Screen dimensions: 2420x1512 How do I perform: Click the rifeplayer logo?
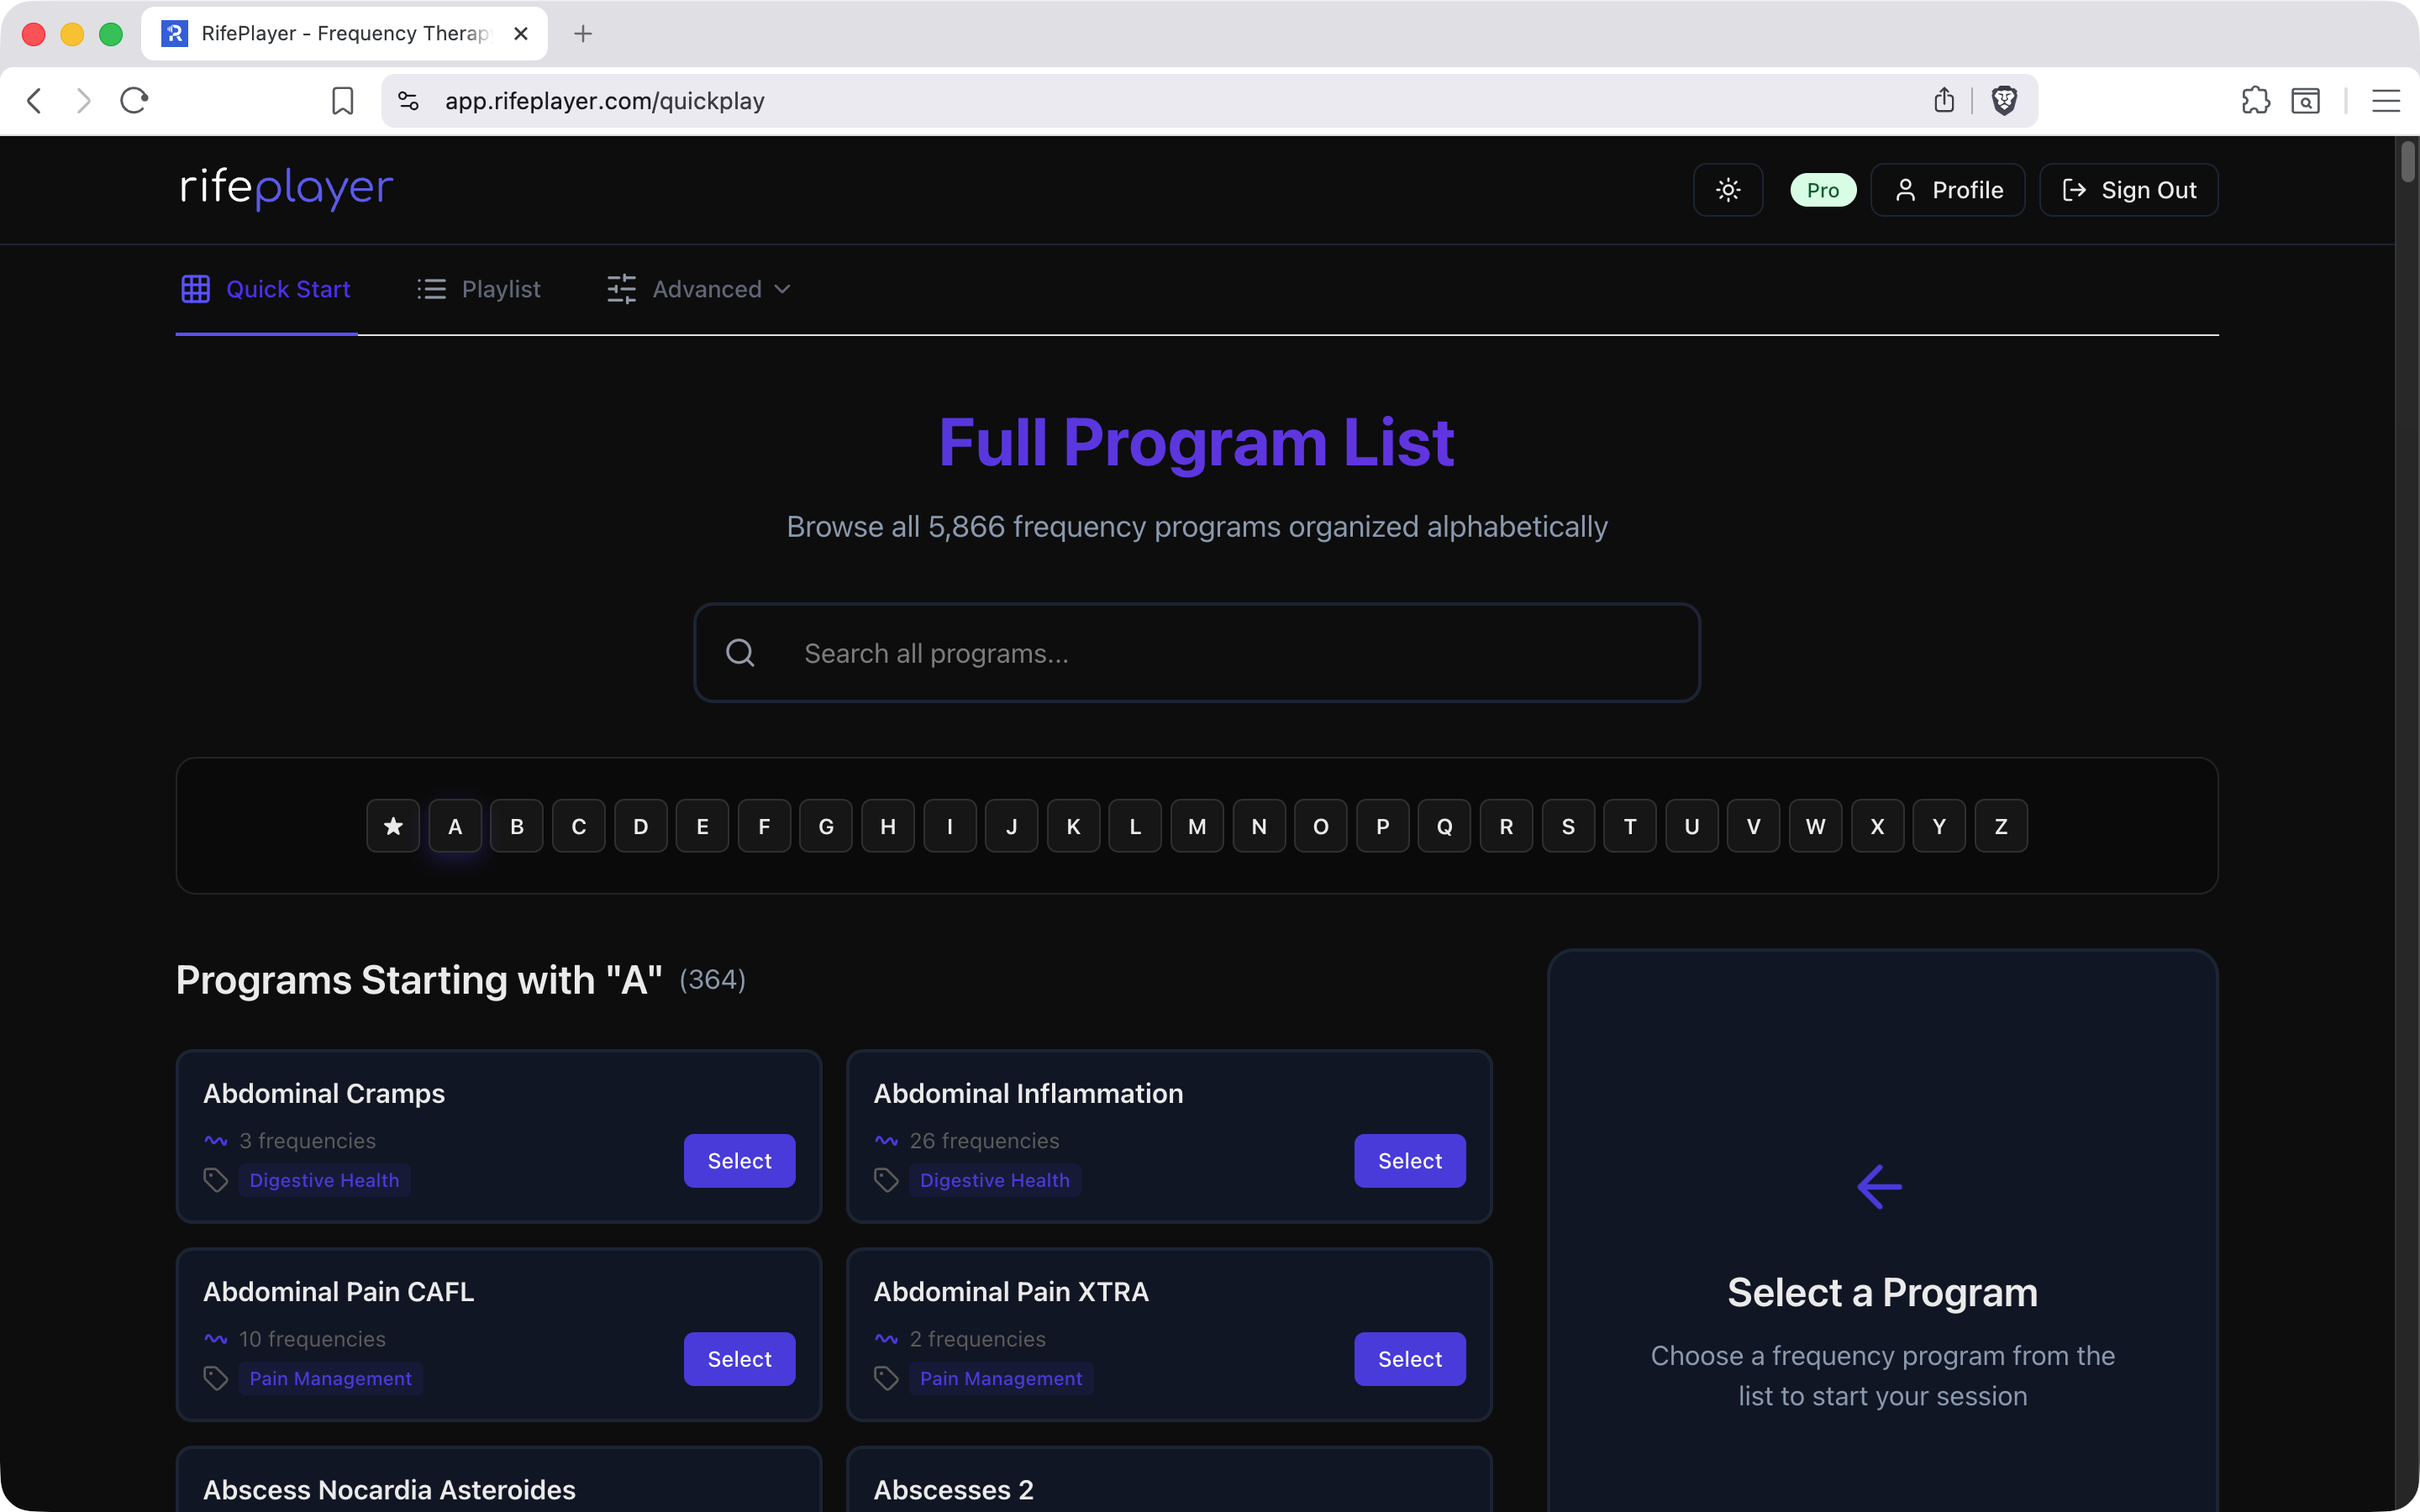(x=287, y=188)
